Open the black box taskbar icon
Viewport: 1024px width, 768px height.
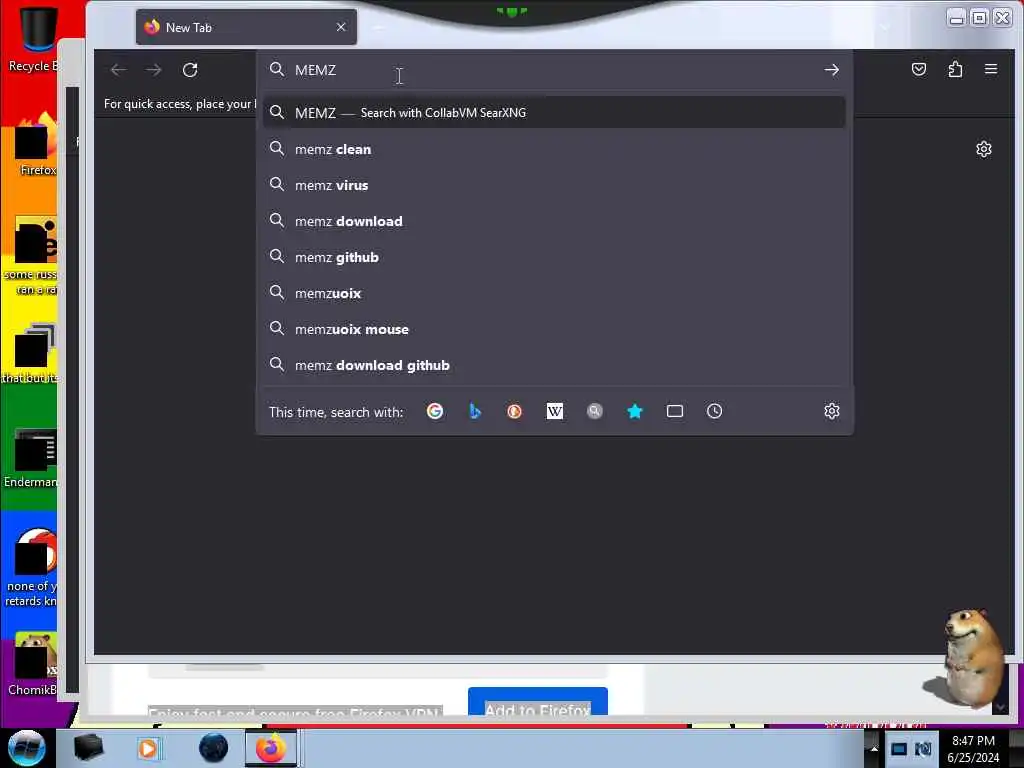point(88,748)
